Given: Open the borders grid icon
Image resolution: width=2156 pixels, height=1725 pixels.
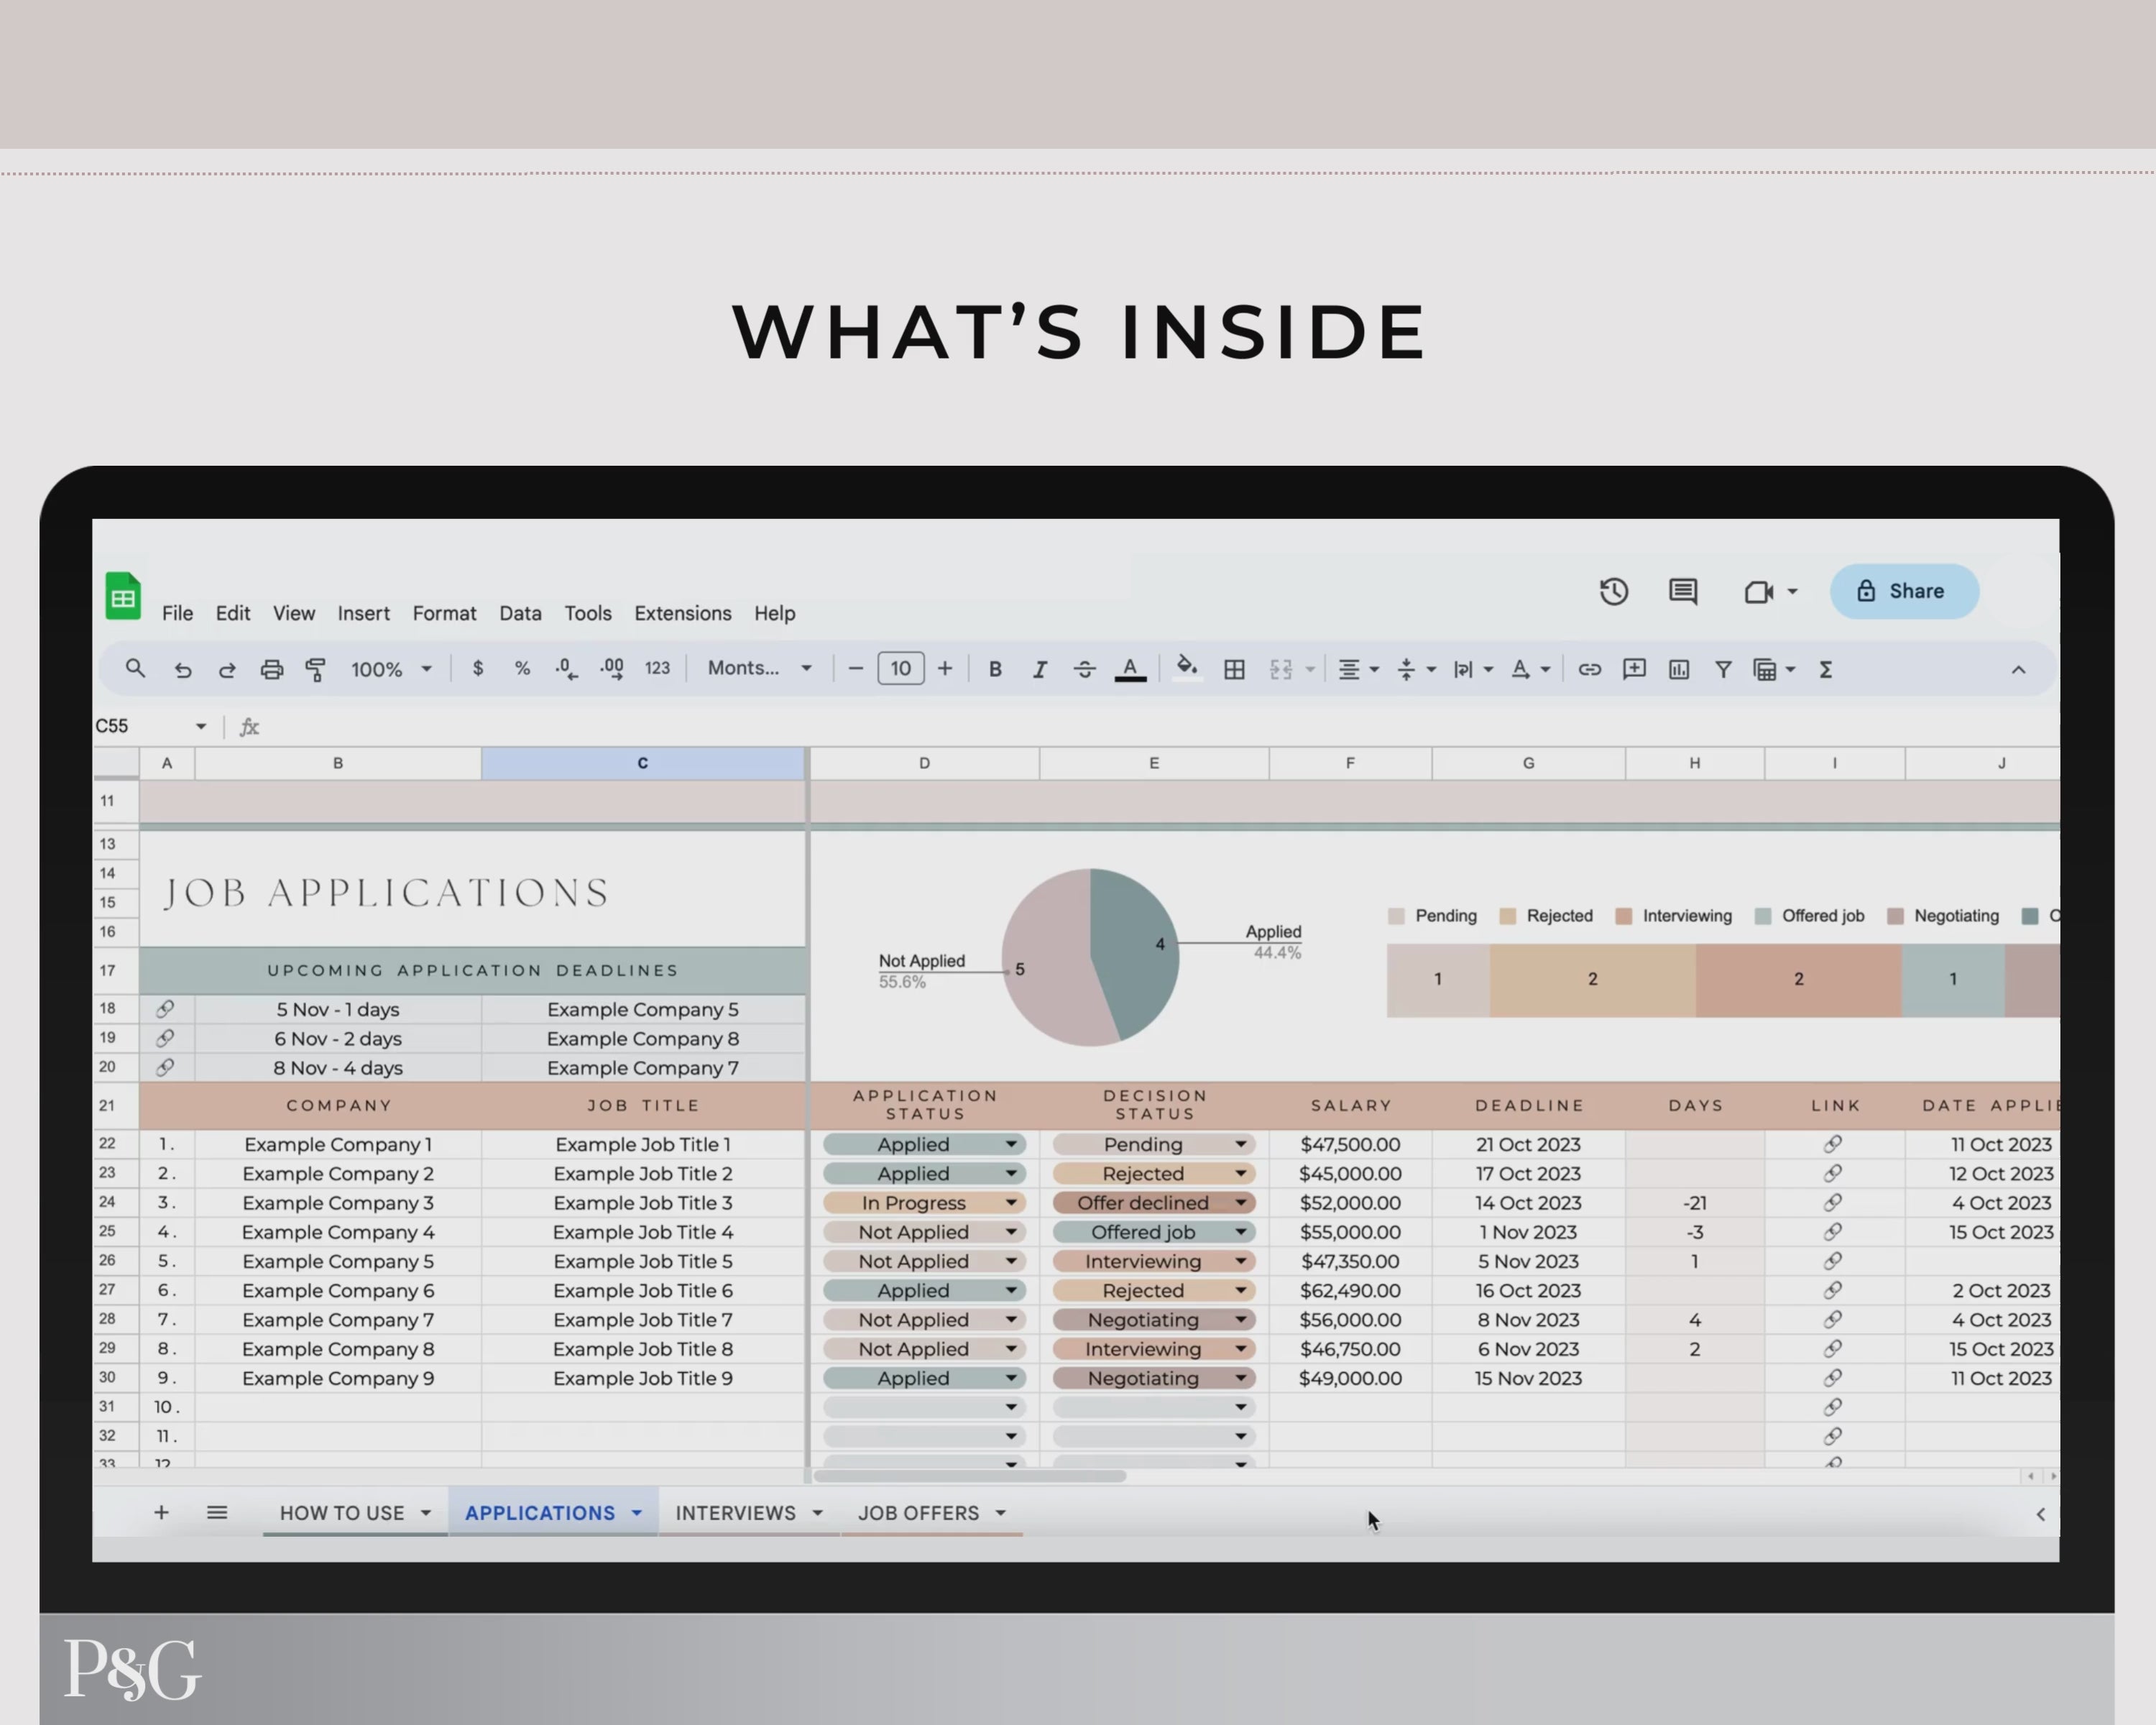Looking at the screenshot, I should click(x=1234, y=669).
